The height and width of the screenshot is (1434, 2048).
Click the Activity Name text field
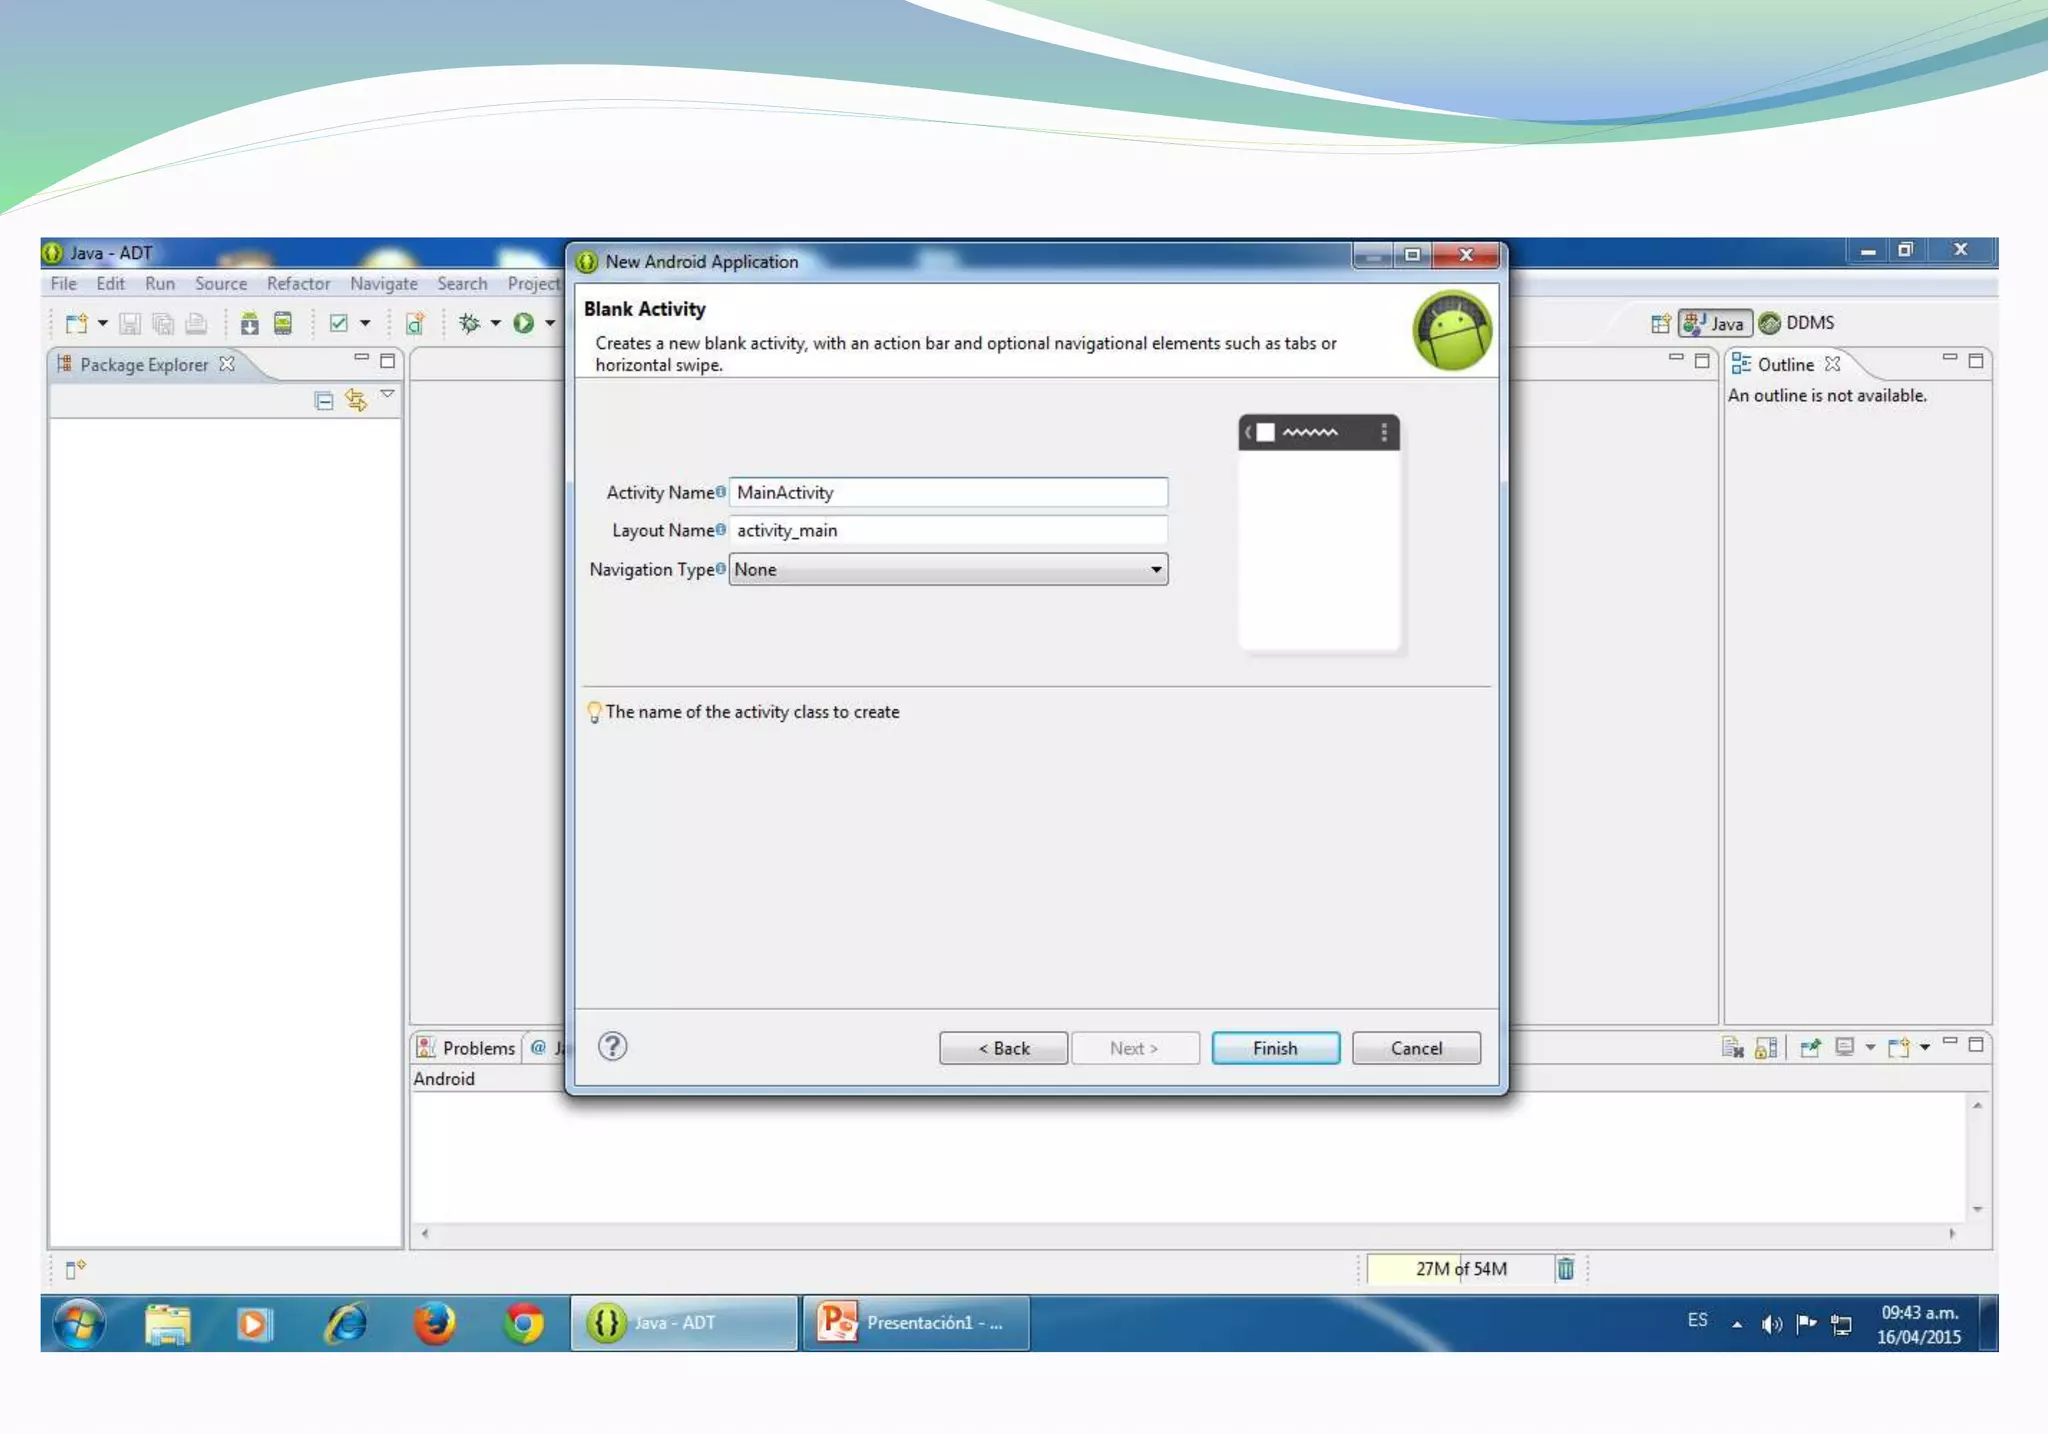[x=947, y=492]
